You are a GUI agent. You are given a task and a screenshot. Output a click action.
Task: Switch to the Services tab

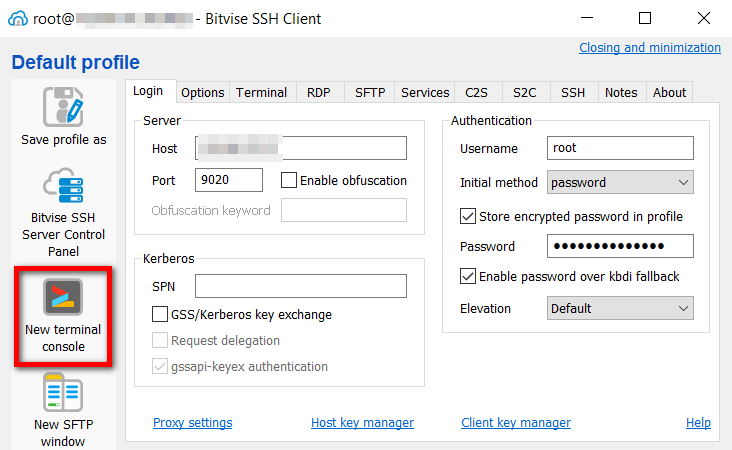425,92
